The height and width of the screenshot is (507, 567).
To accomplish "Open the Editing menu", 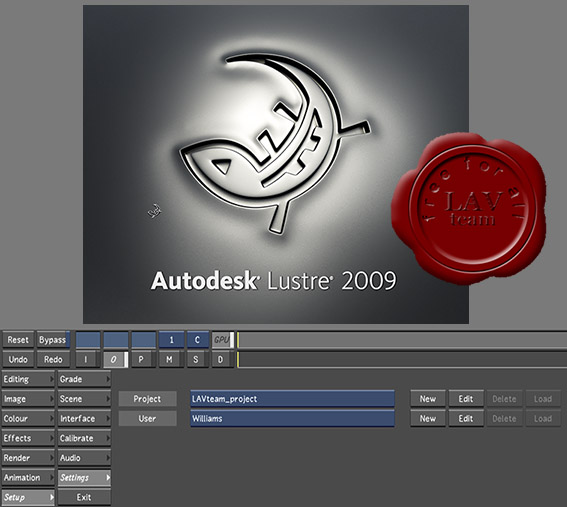I will point(28,379).
